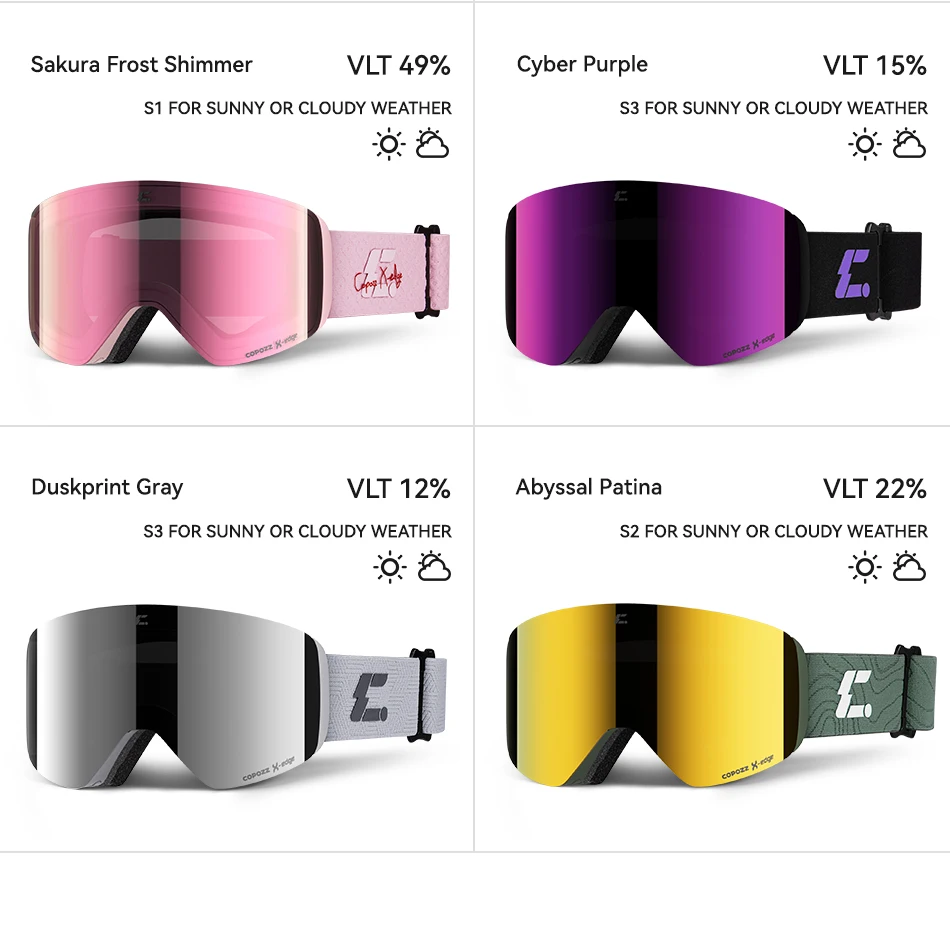Click the white logo on green strap
The height and width of the screenshot is (948, 950).
tap(853, 694)
